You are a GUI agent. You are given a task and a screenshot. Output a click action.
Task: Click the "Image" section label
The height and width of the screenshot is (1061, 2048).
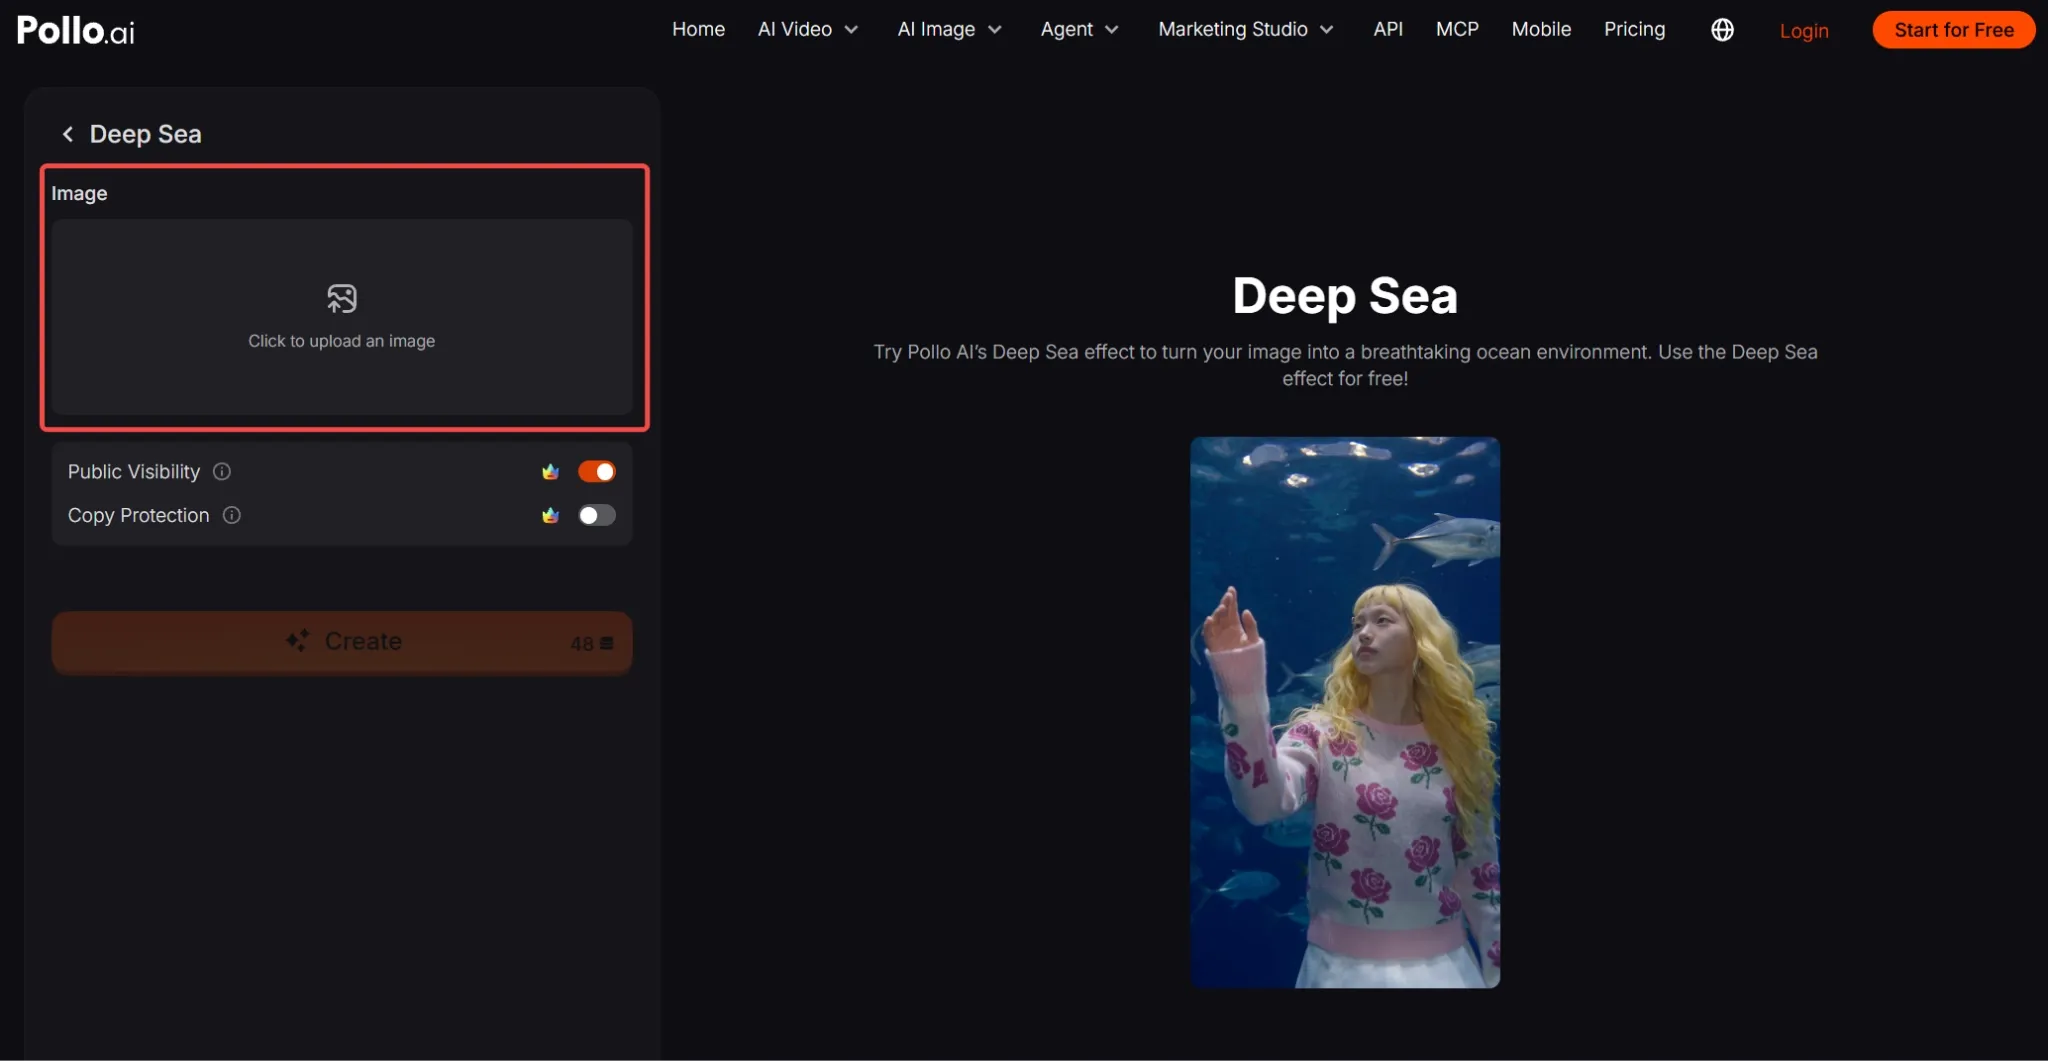coord(79,193)
